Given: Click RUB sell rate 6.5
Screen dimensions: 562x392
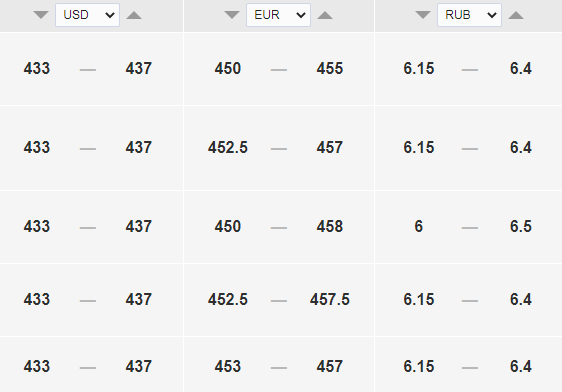Looking at the screenshot, I should coord(521,226).
